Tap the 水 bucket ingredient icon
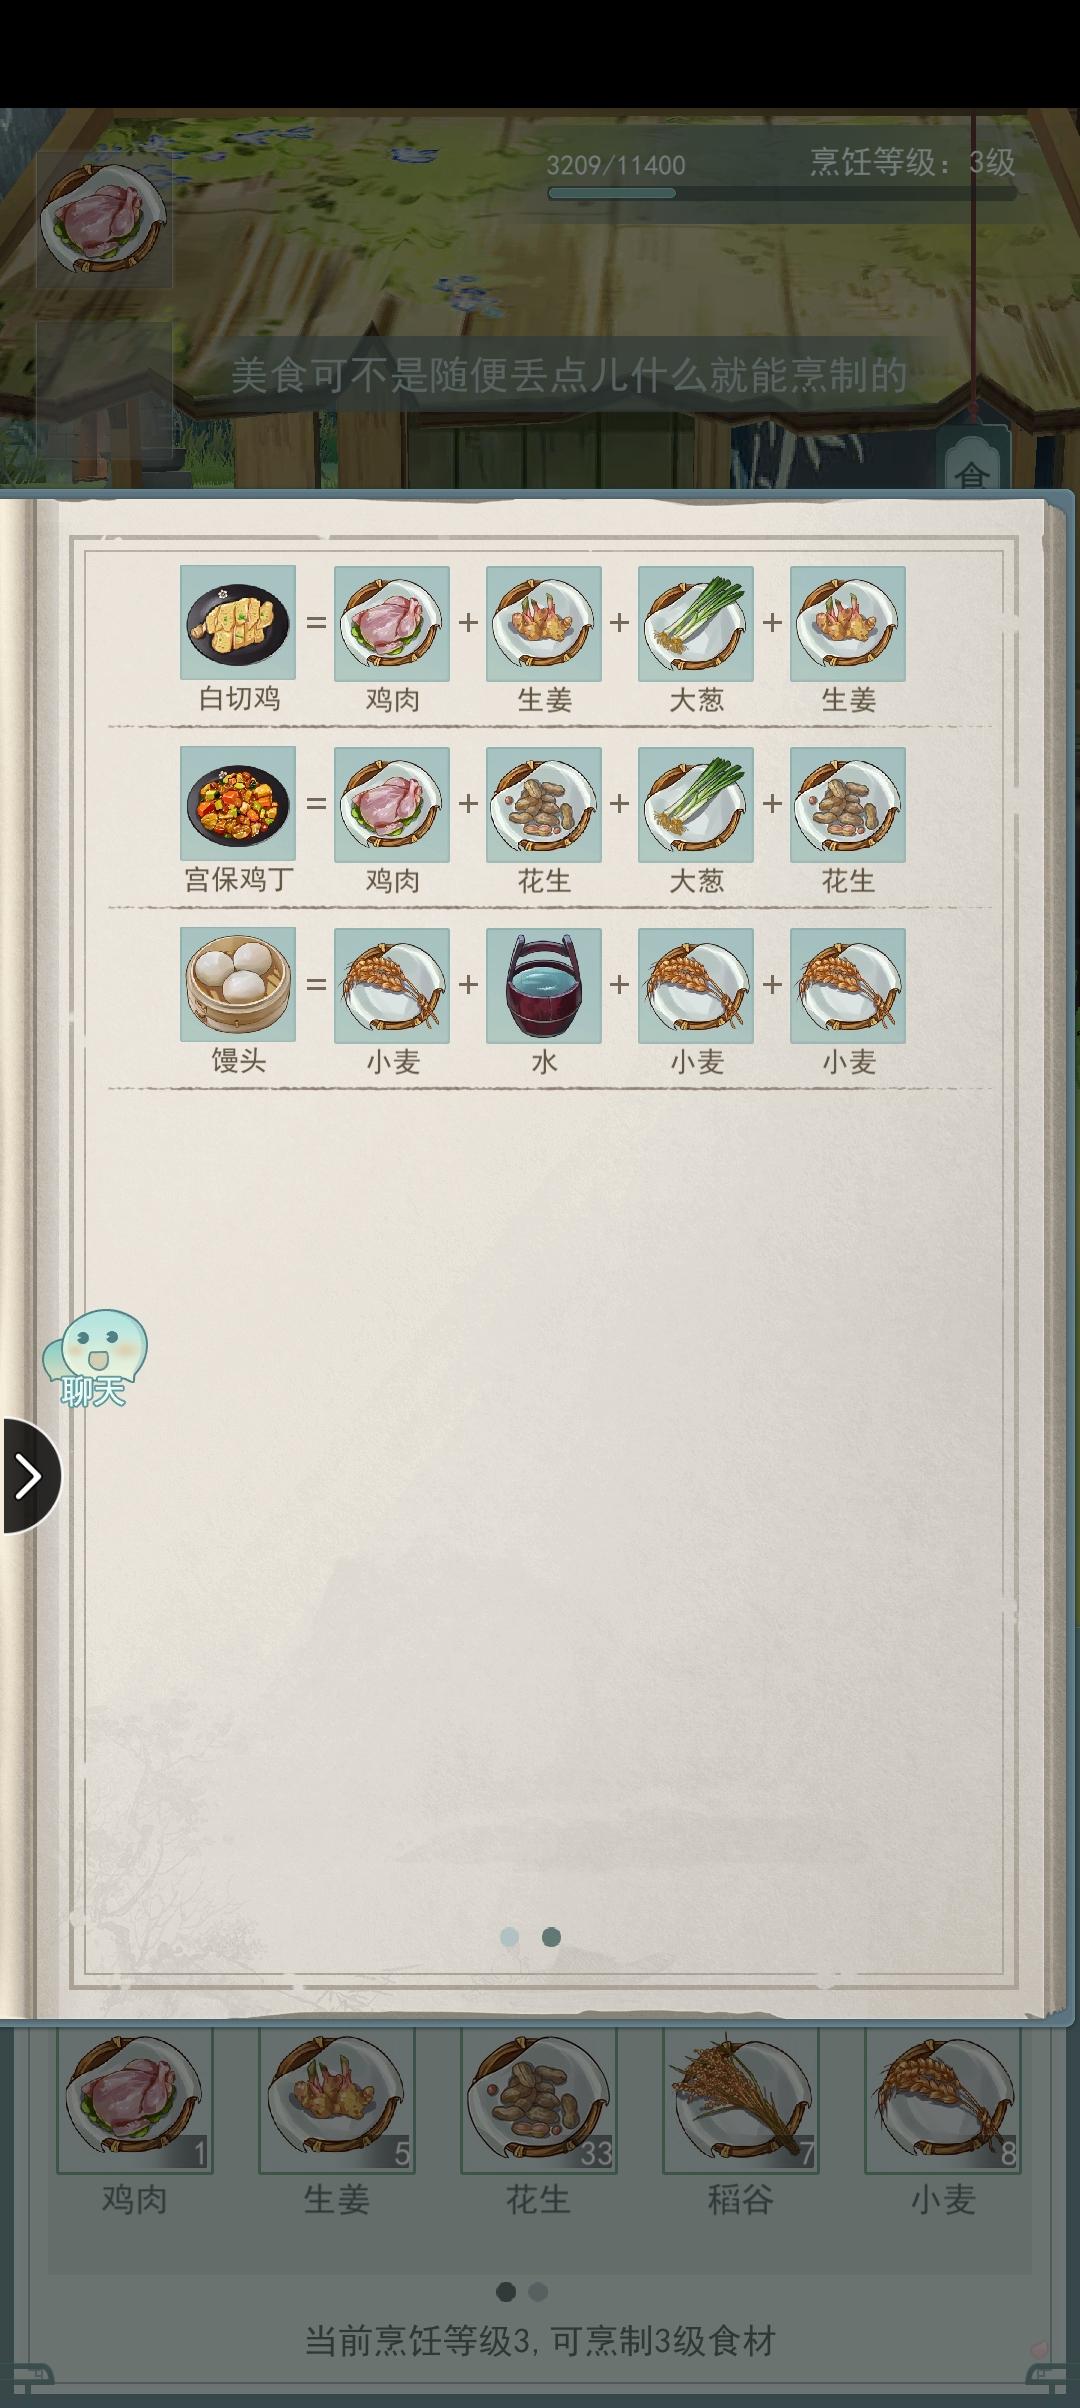1080x2408 pixels. tap(544, 985)
